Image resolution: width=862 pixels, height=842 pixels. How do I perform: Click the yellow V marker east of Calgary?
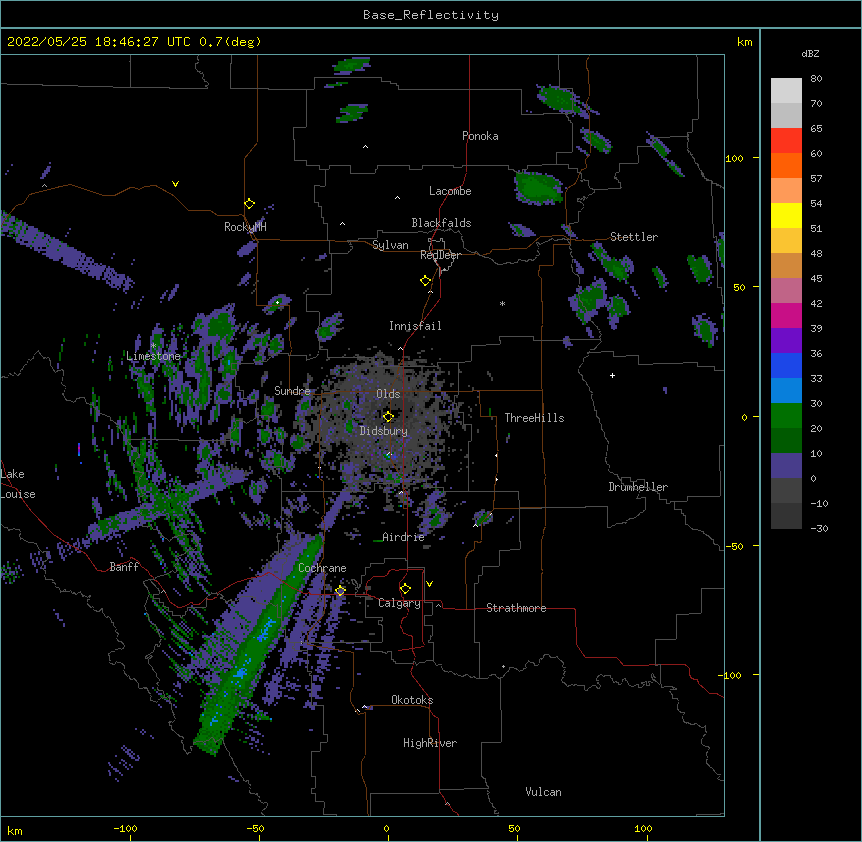[x=429, y=584]
